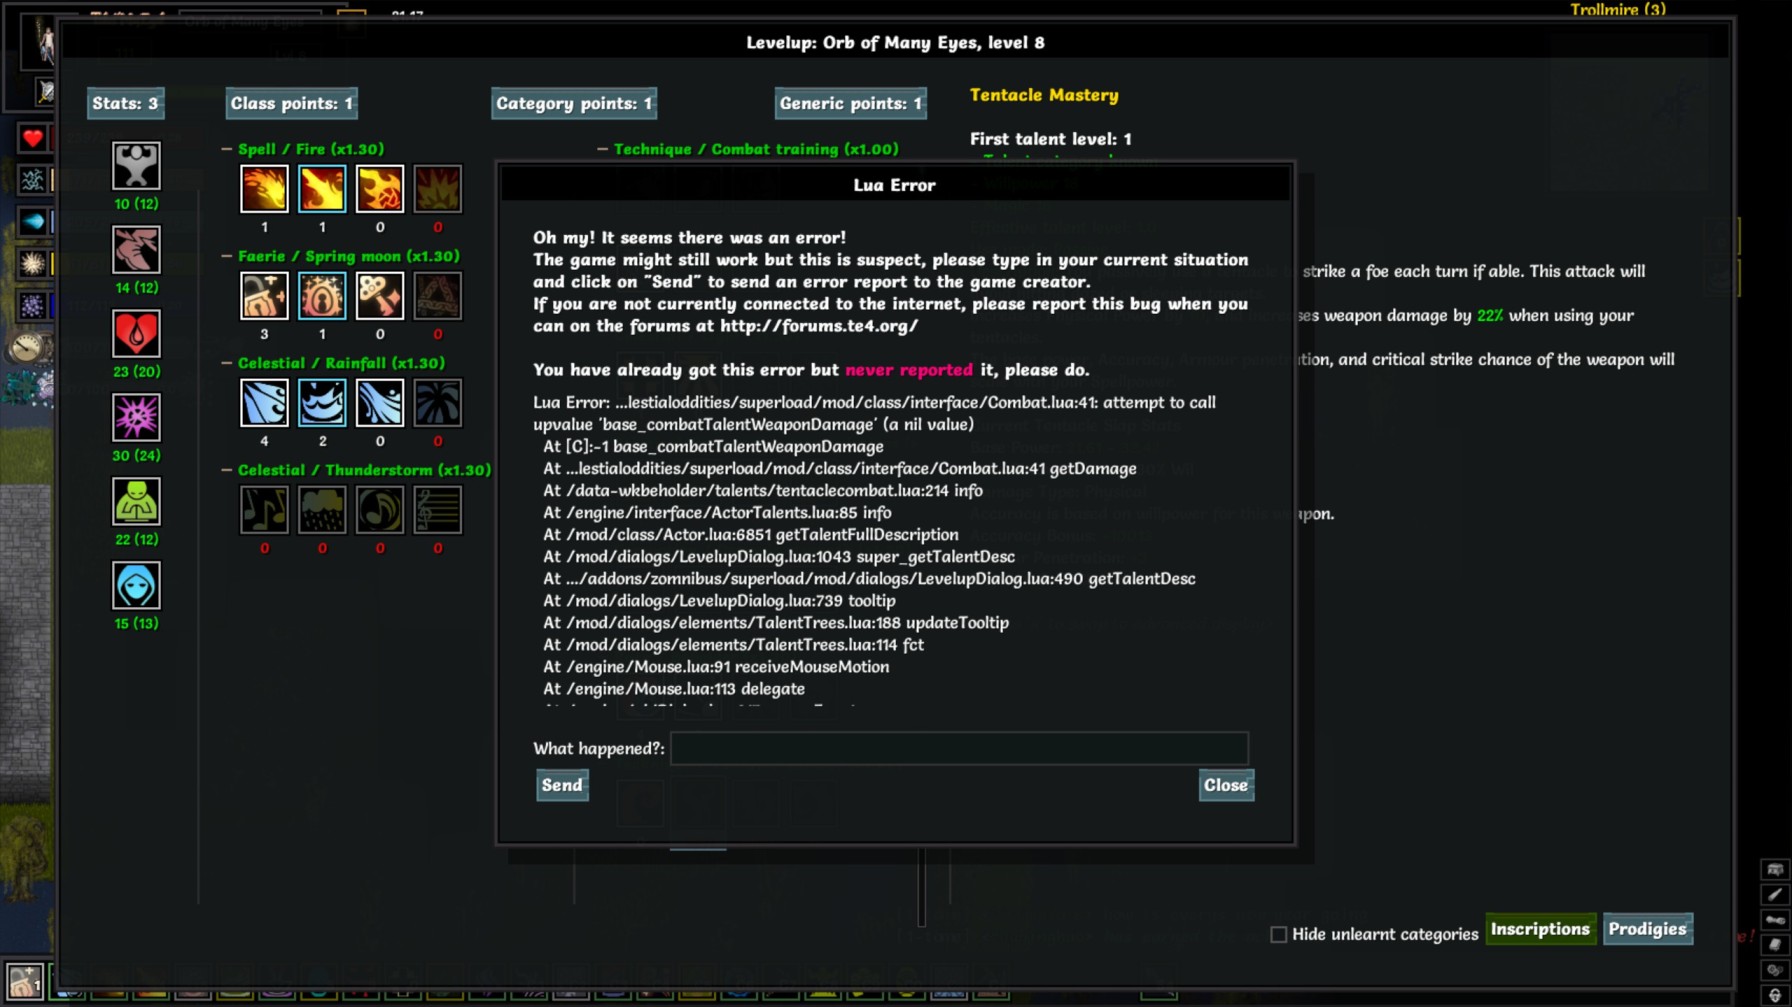The height and width of the screenshot is (1007, 1792).
Task: Send the Lua error report
Action: click(562, 785)
